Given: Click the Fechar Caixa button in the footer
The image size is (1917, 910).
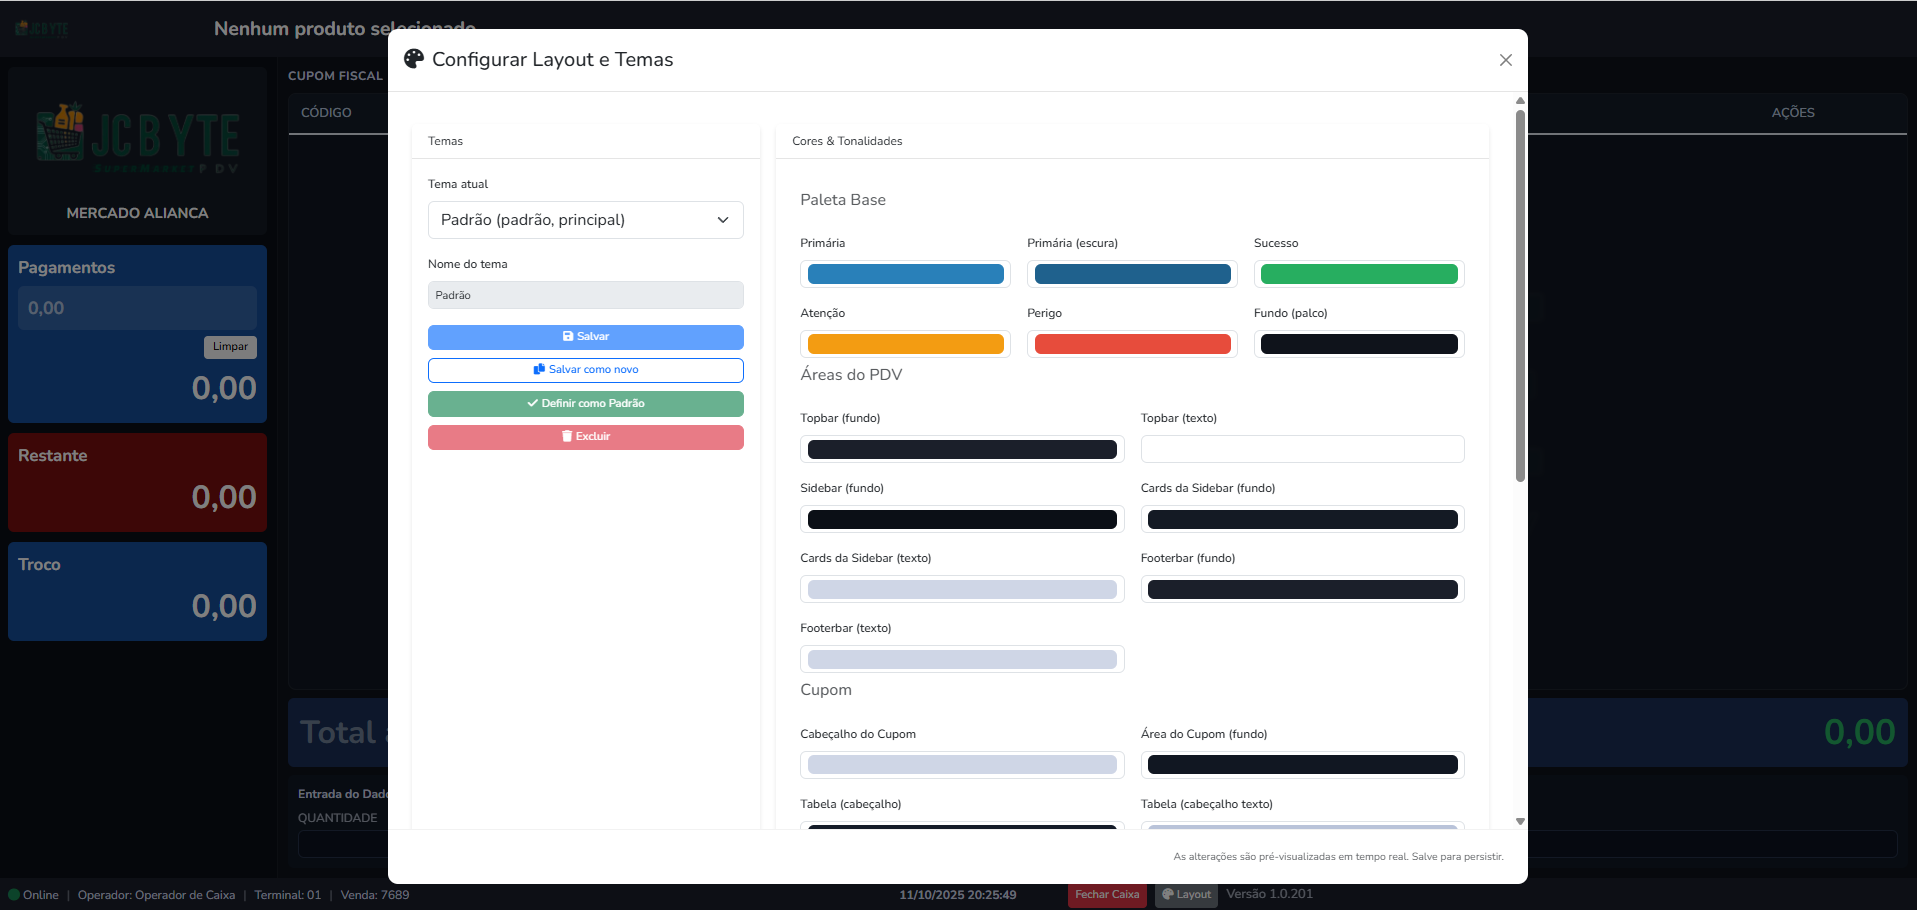Looking at the screenshot, I should (1107, 895).
